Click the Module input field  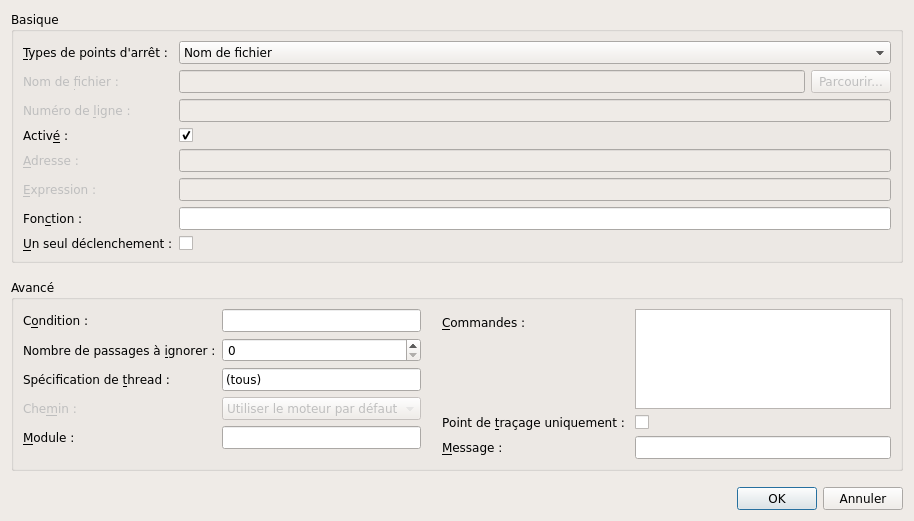321,438
